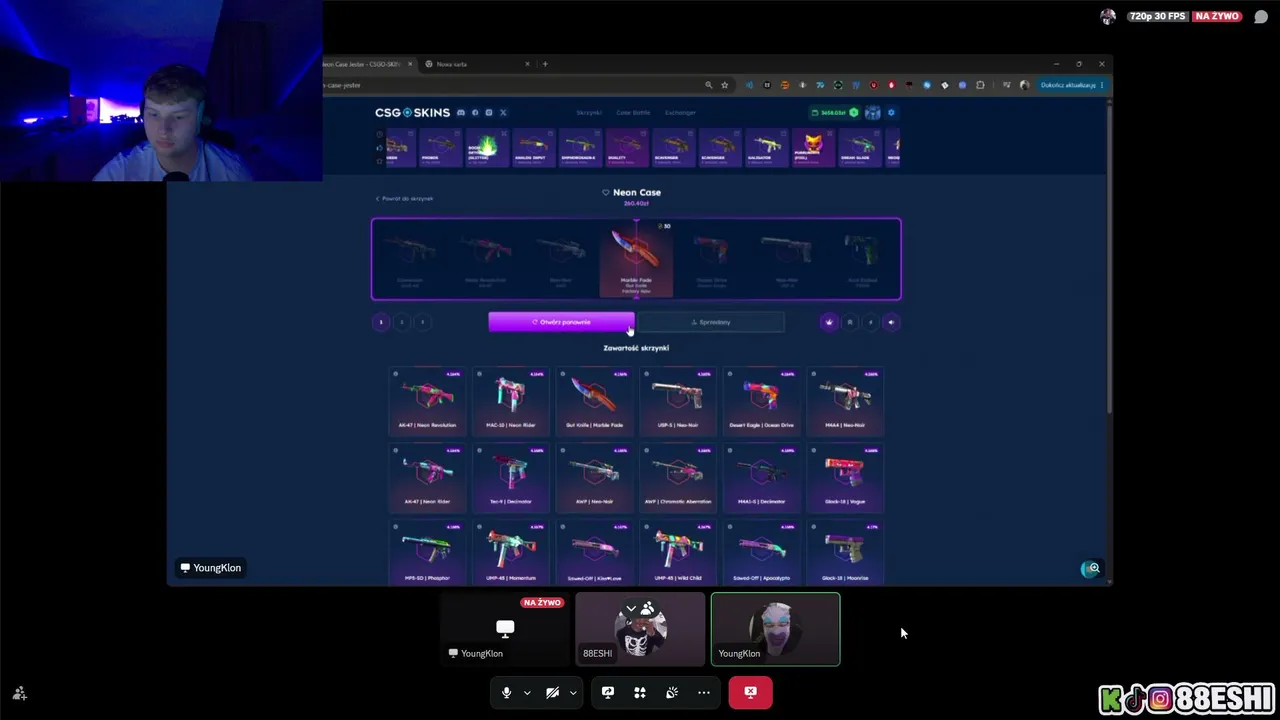The image size is (1280, 720).
Task: Open the activities button in call controls
Action: (x=640, y=692)
